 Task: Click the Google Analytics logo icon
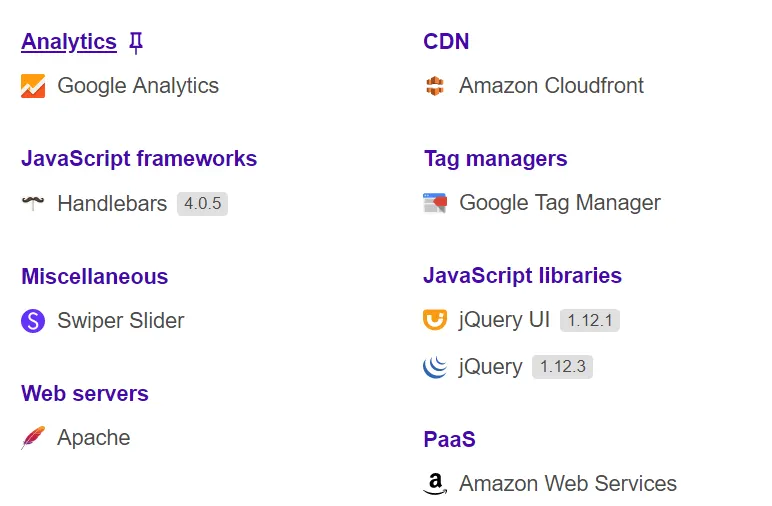click(33, 86)
